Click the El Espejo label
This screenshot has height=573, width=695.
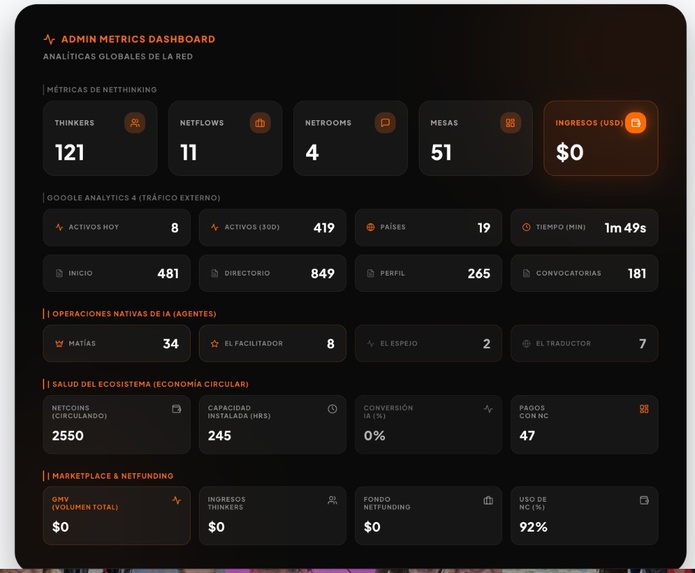(x=399, y=344)
